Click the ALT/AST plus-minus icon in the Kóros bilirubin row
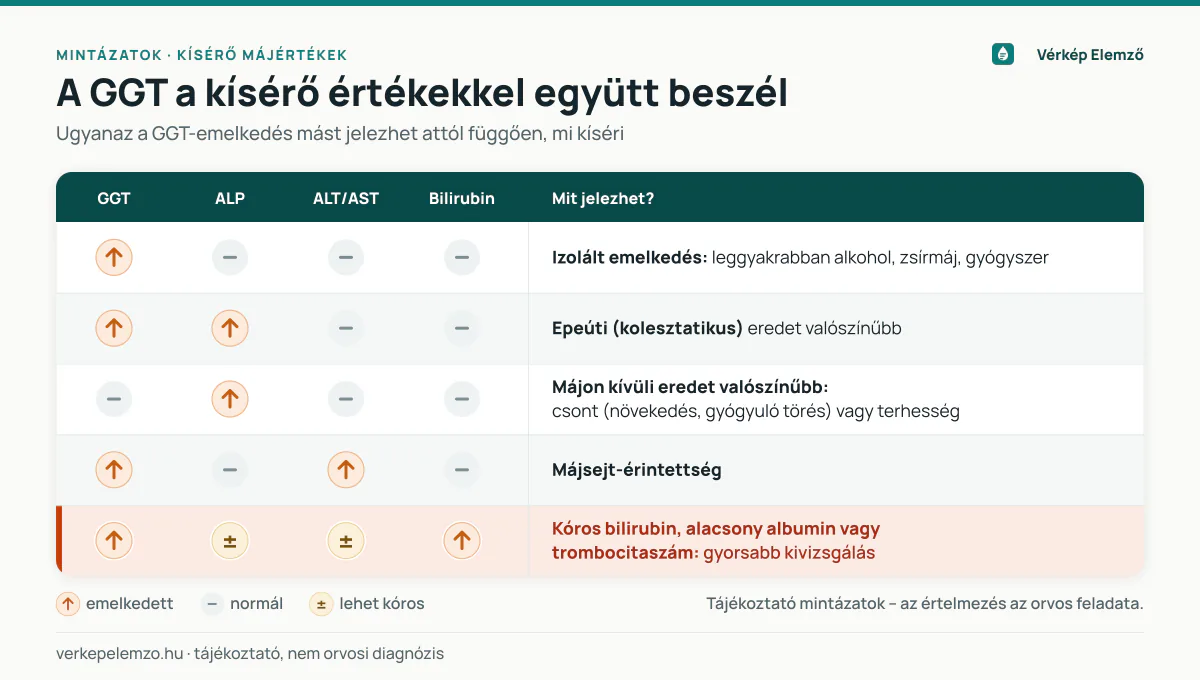 click(x=346, y=541)
